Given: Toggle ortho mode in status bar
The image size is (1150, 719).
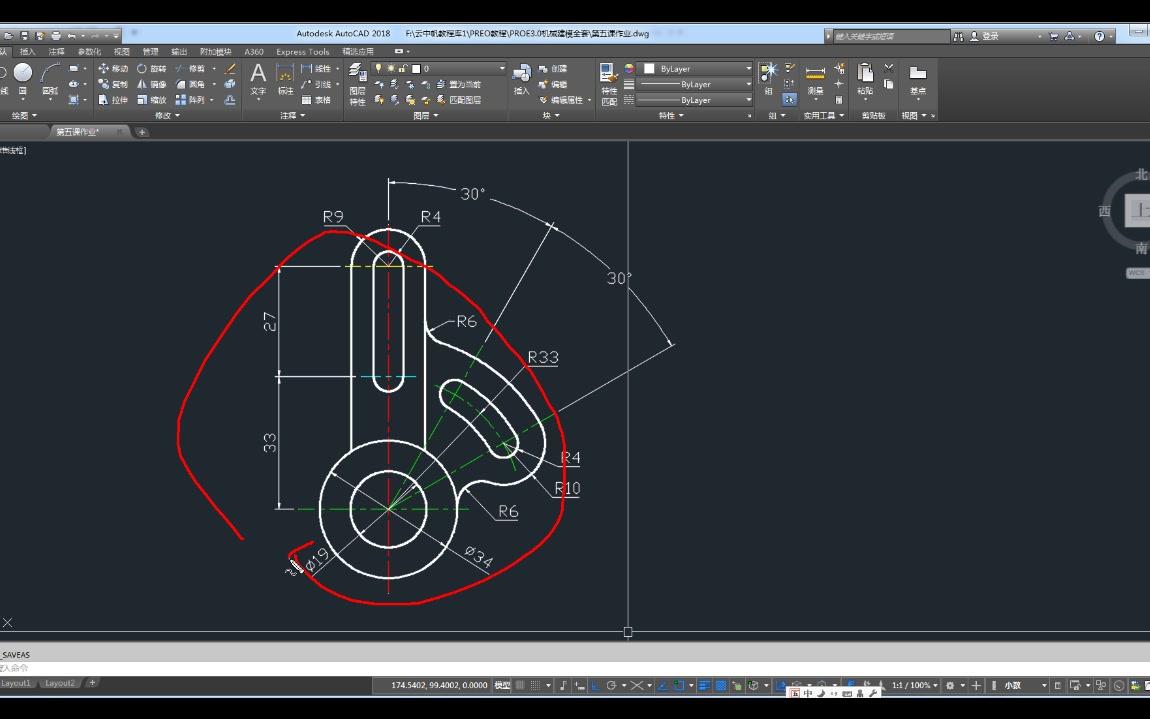Looking at the screenshot, I should coord(595,686).
